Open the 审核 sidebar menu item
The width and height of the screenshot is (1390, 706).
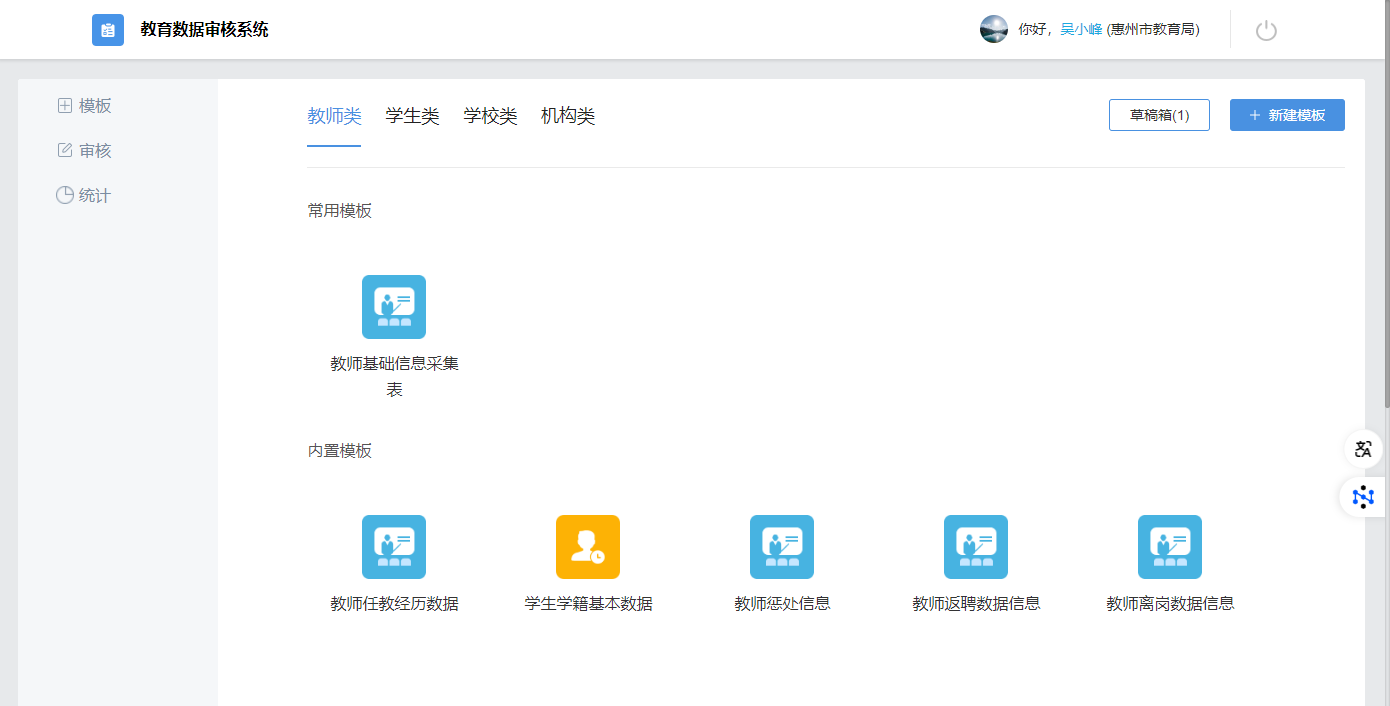click(85, 151)
